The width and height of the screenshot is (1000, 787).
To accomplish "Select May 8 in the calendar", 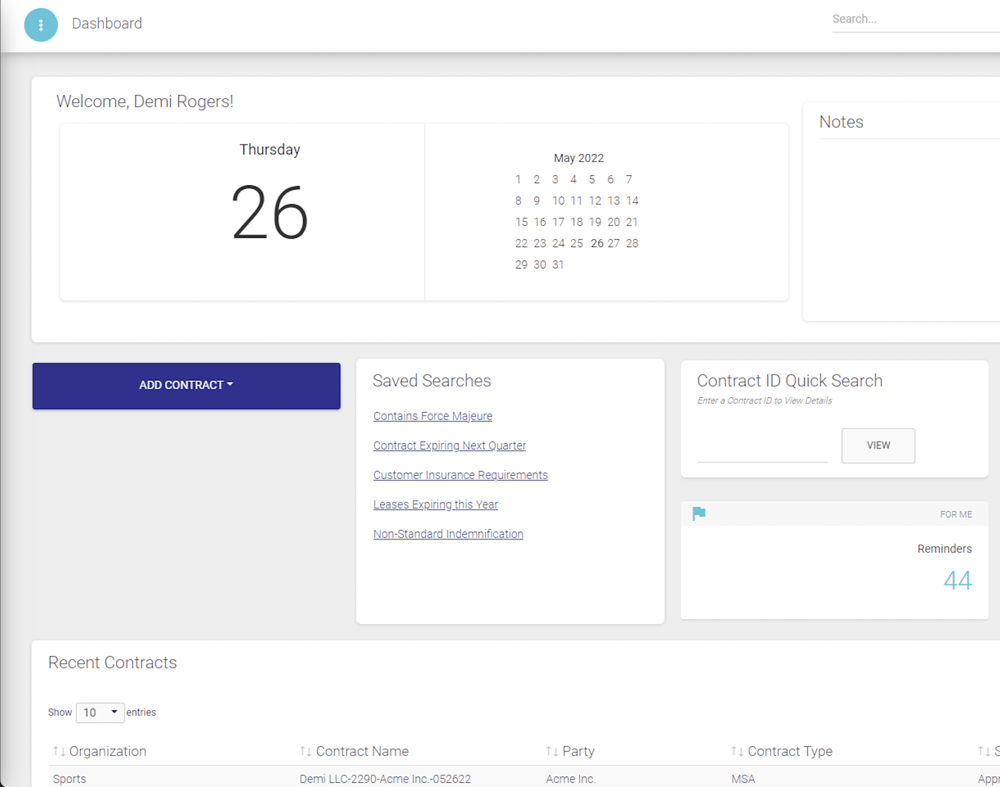I will [518, 200].
